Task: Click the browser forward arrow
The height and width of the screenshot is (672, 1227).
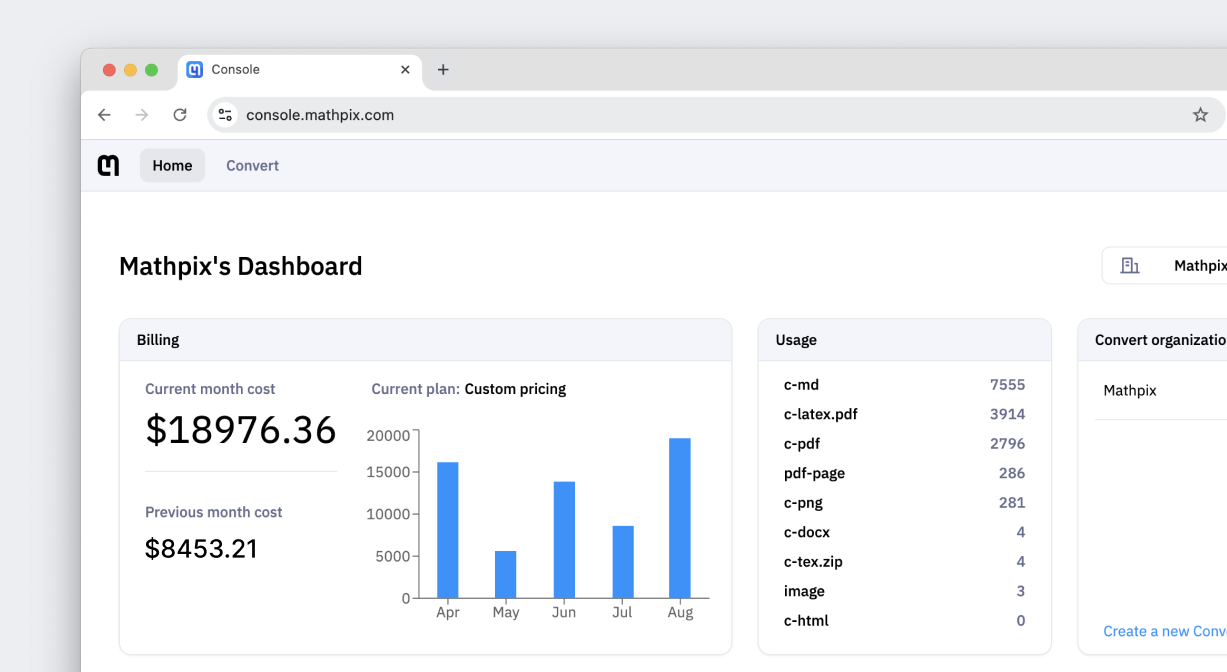Action: (142, 115)
